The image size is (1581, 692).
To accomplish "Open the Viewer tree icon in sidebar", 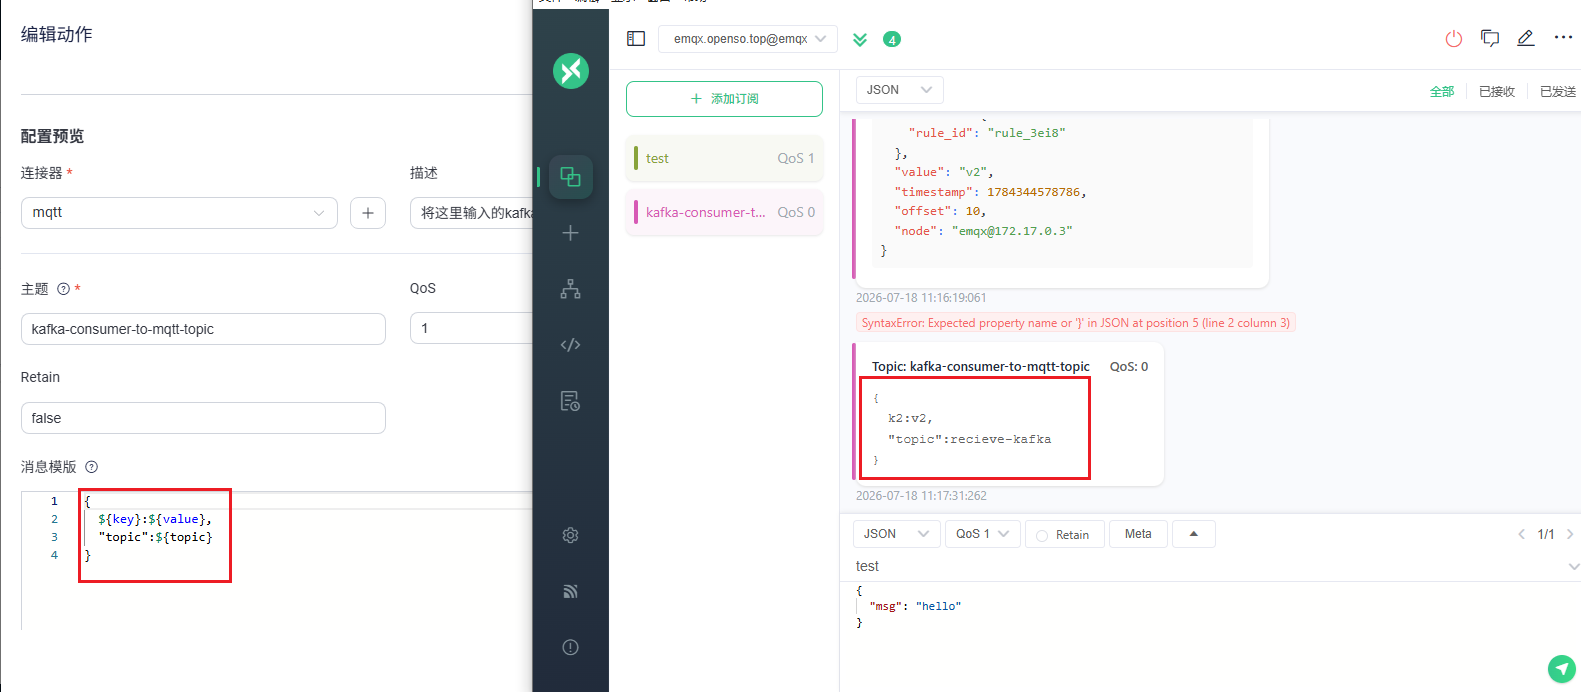I will (571, 289).
